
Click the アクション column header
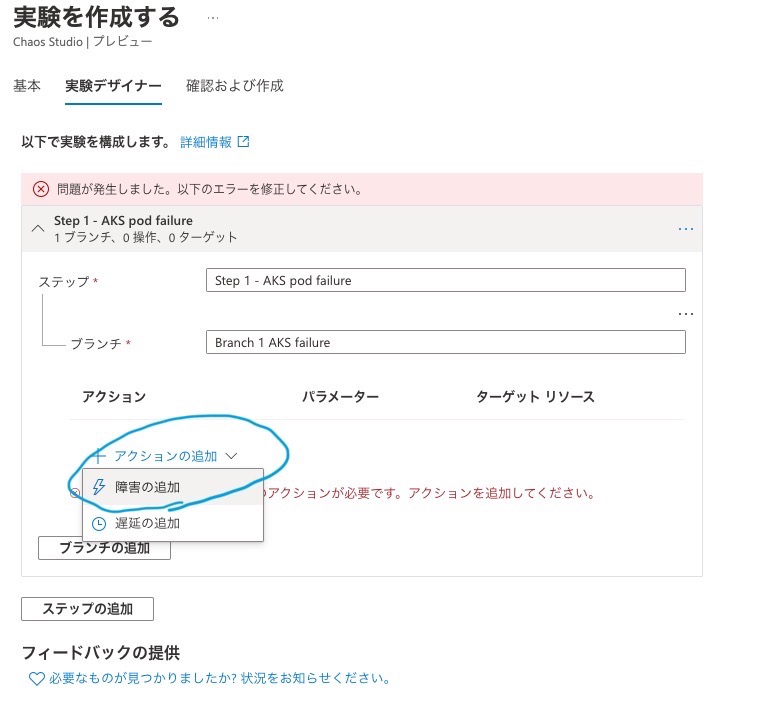pos(114,397)
